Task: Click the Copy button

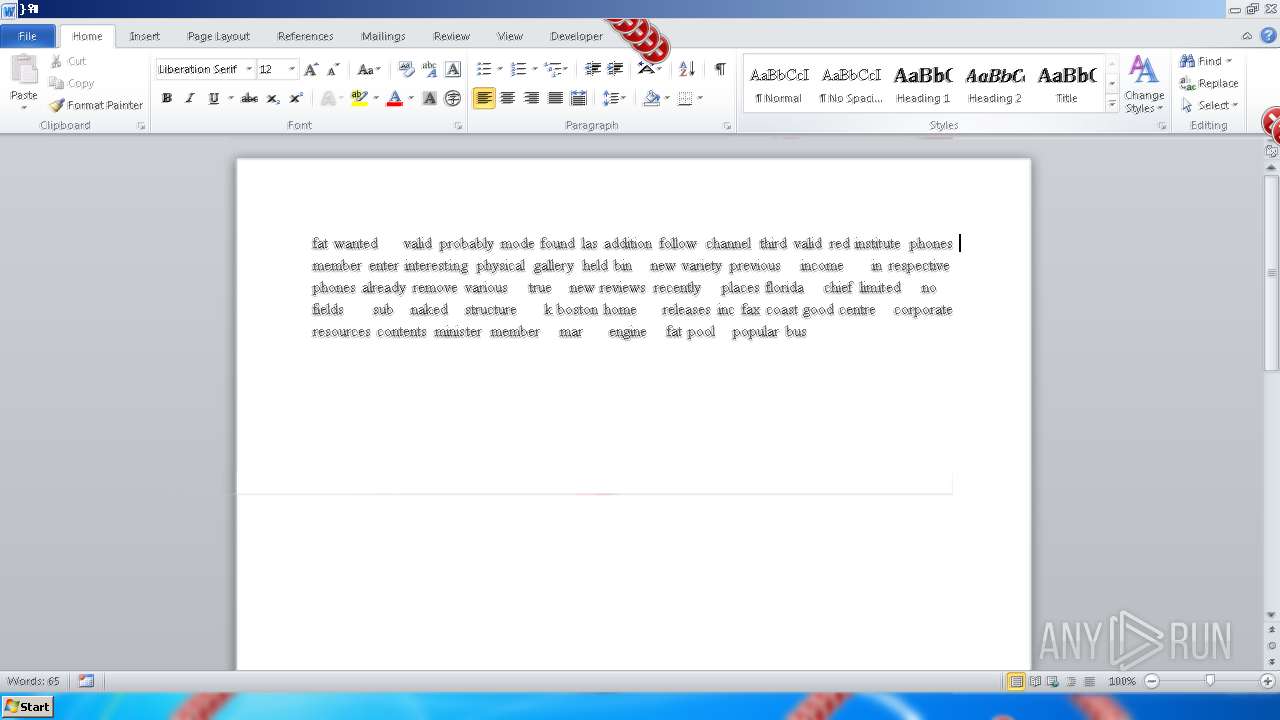Action: [x=71, y=83]
